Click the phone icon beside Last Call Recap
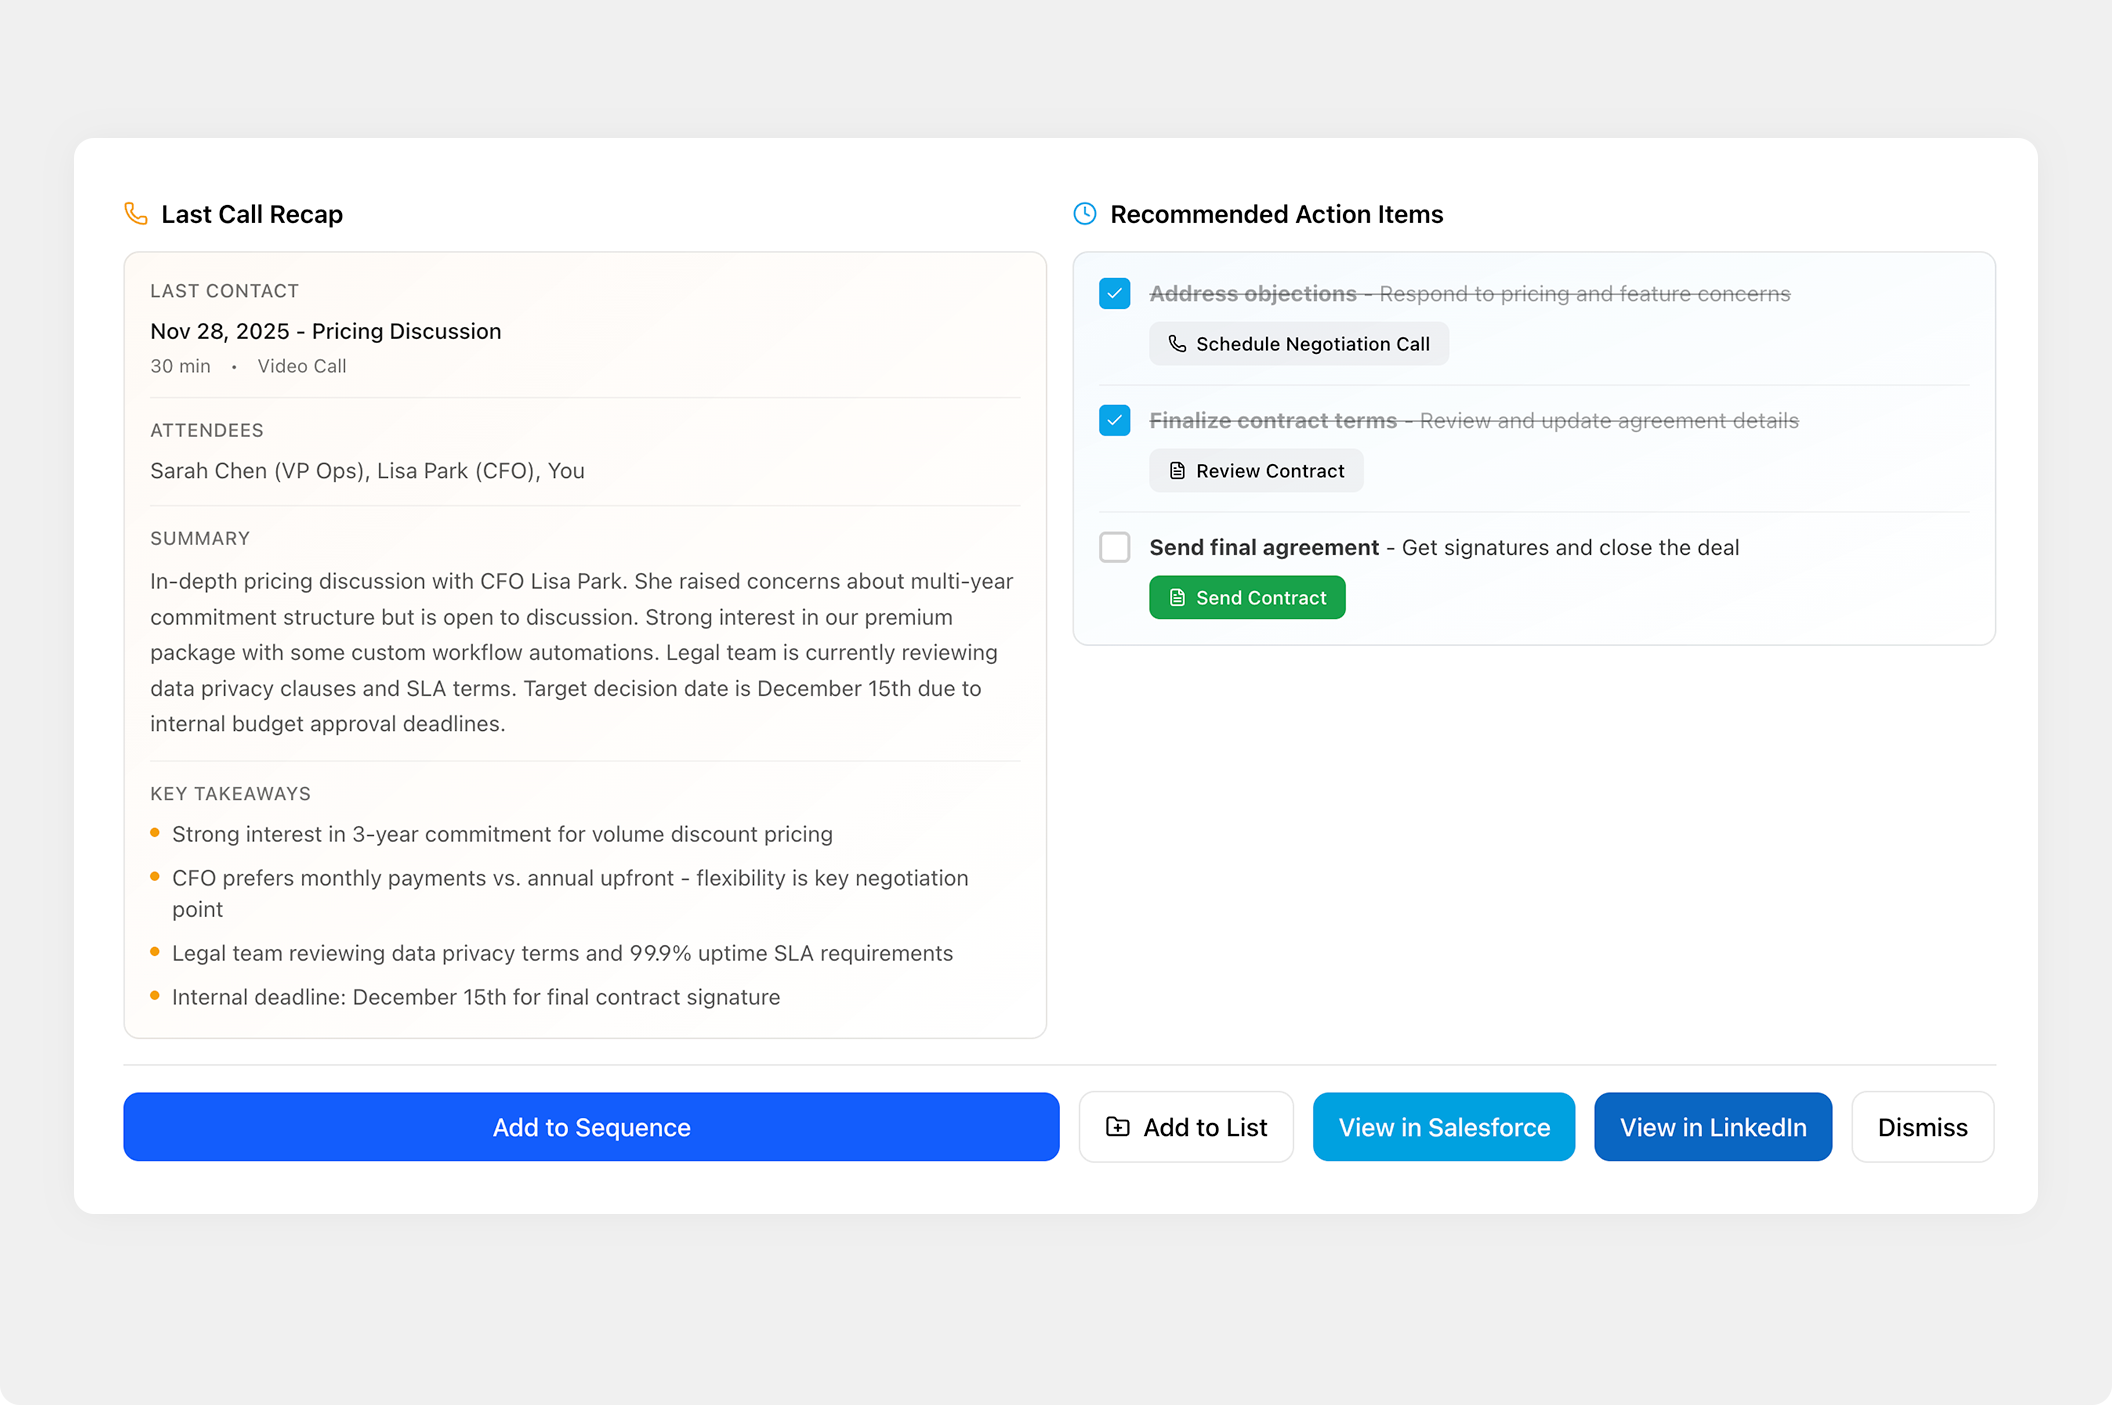 [136, 213]
